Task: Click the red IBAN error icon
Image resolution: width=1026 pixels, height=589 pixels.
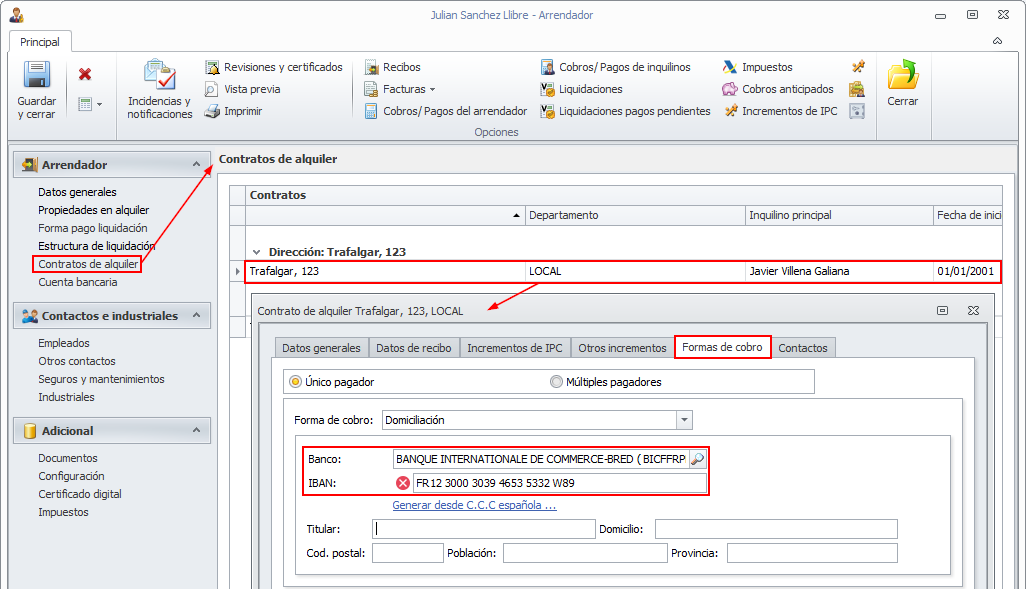Action: (x=403, y=483)
